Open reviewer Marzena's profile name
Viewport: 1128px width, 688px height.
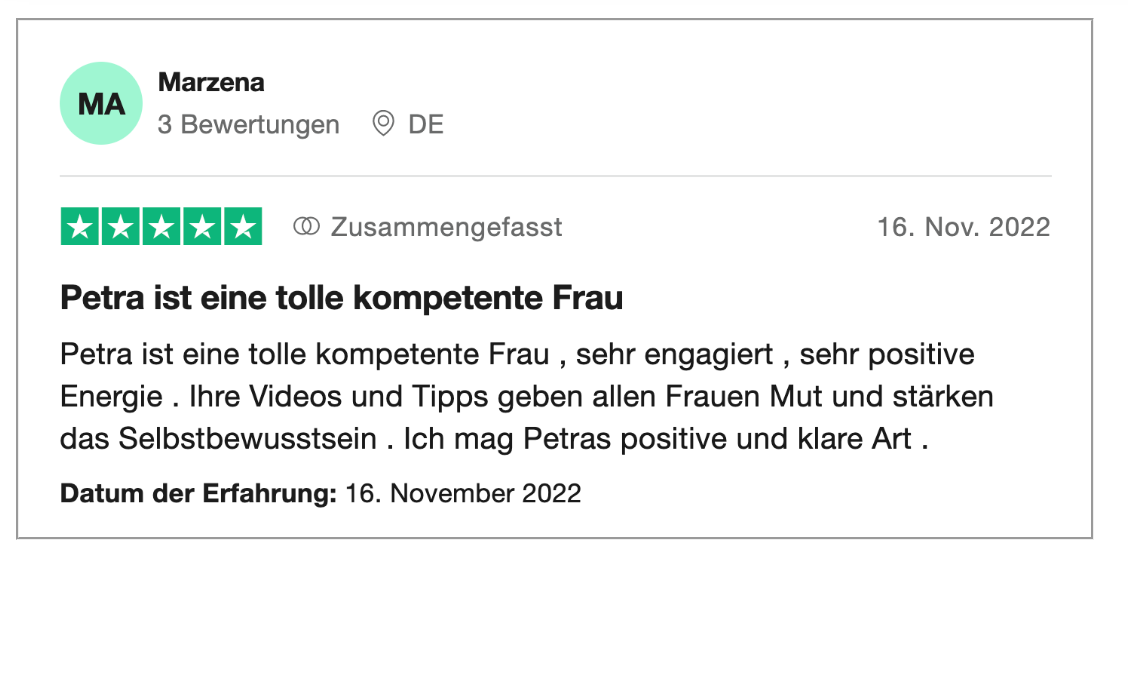(211, 83)
